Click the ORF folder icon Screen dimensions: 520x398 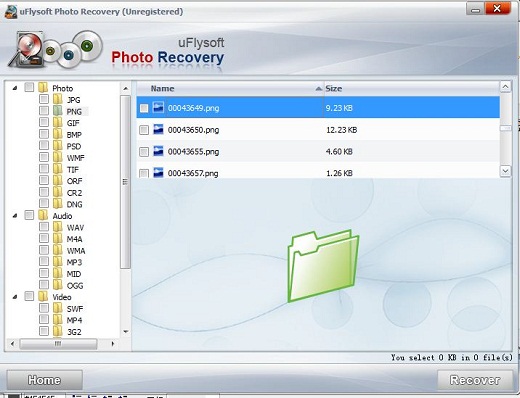(x=58, y=180)
